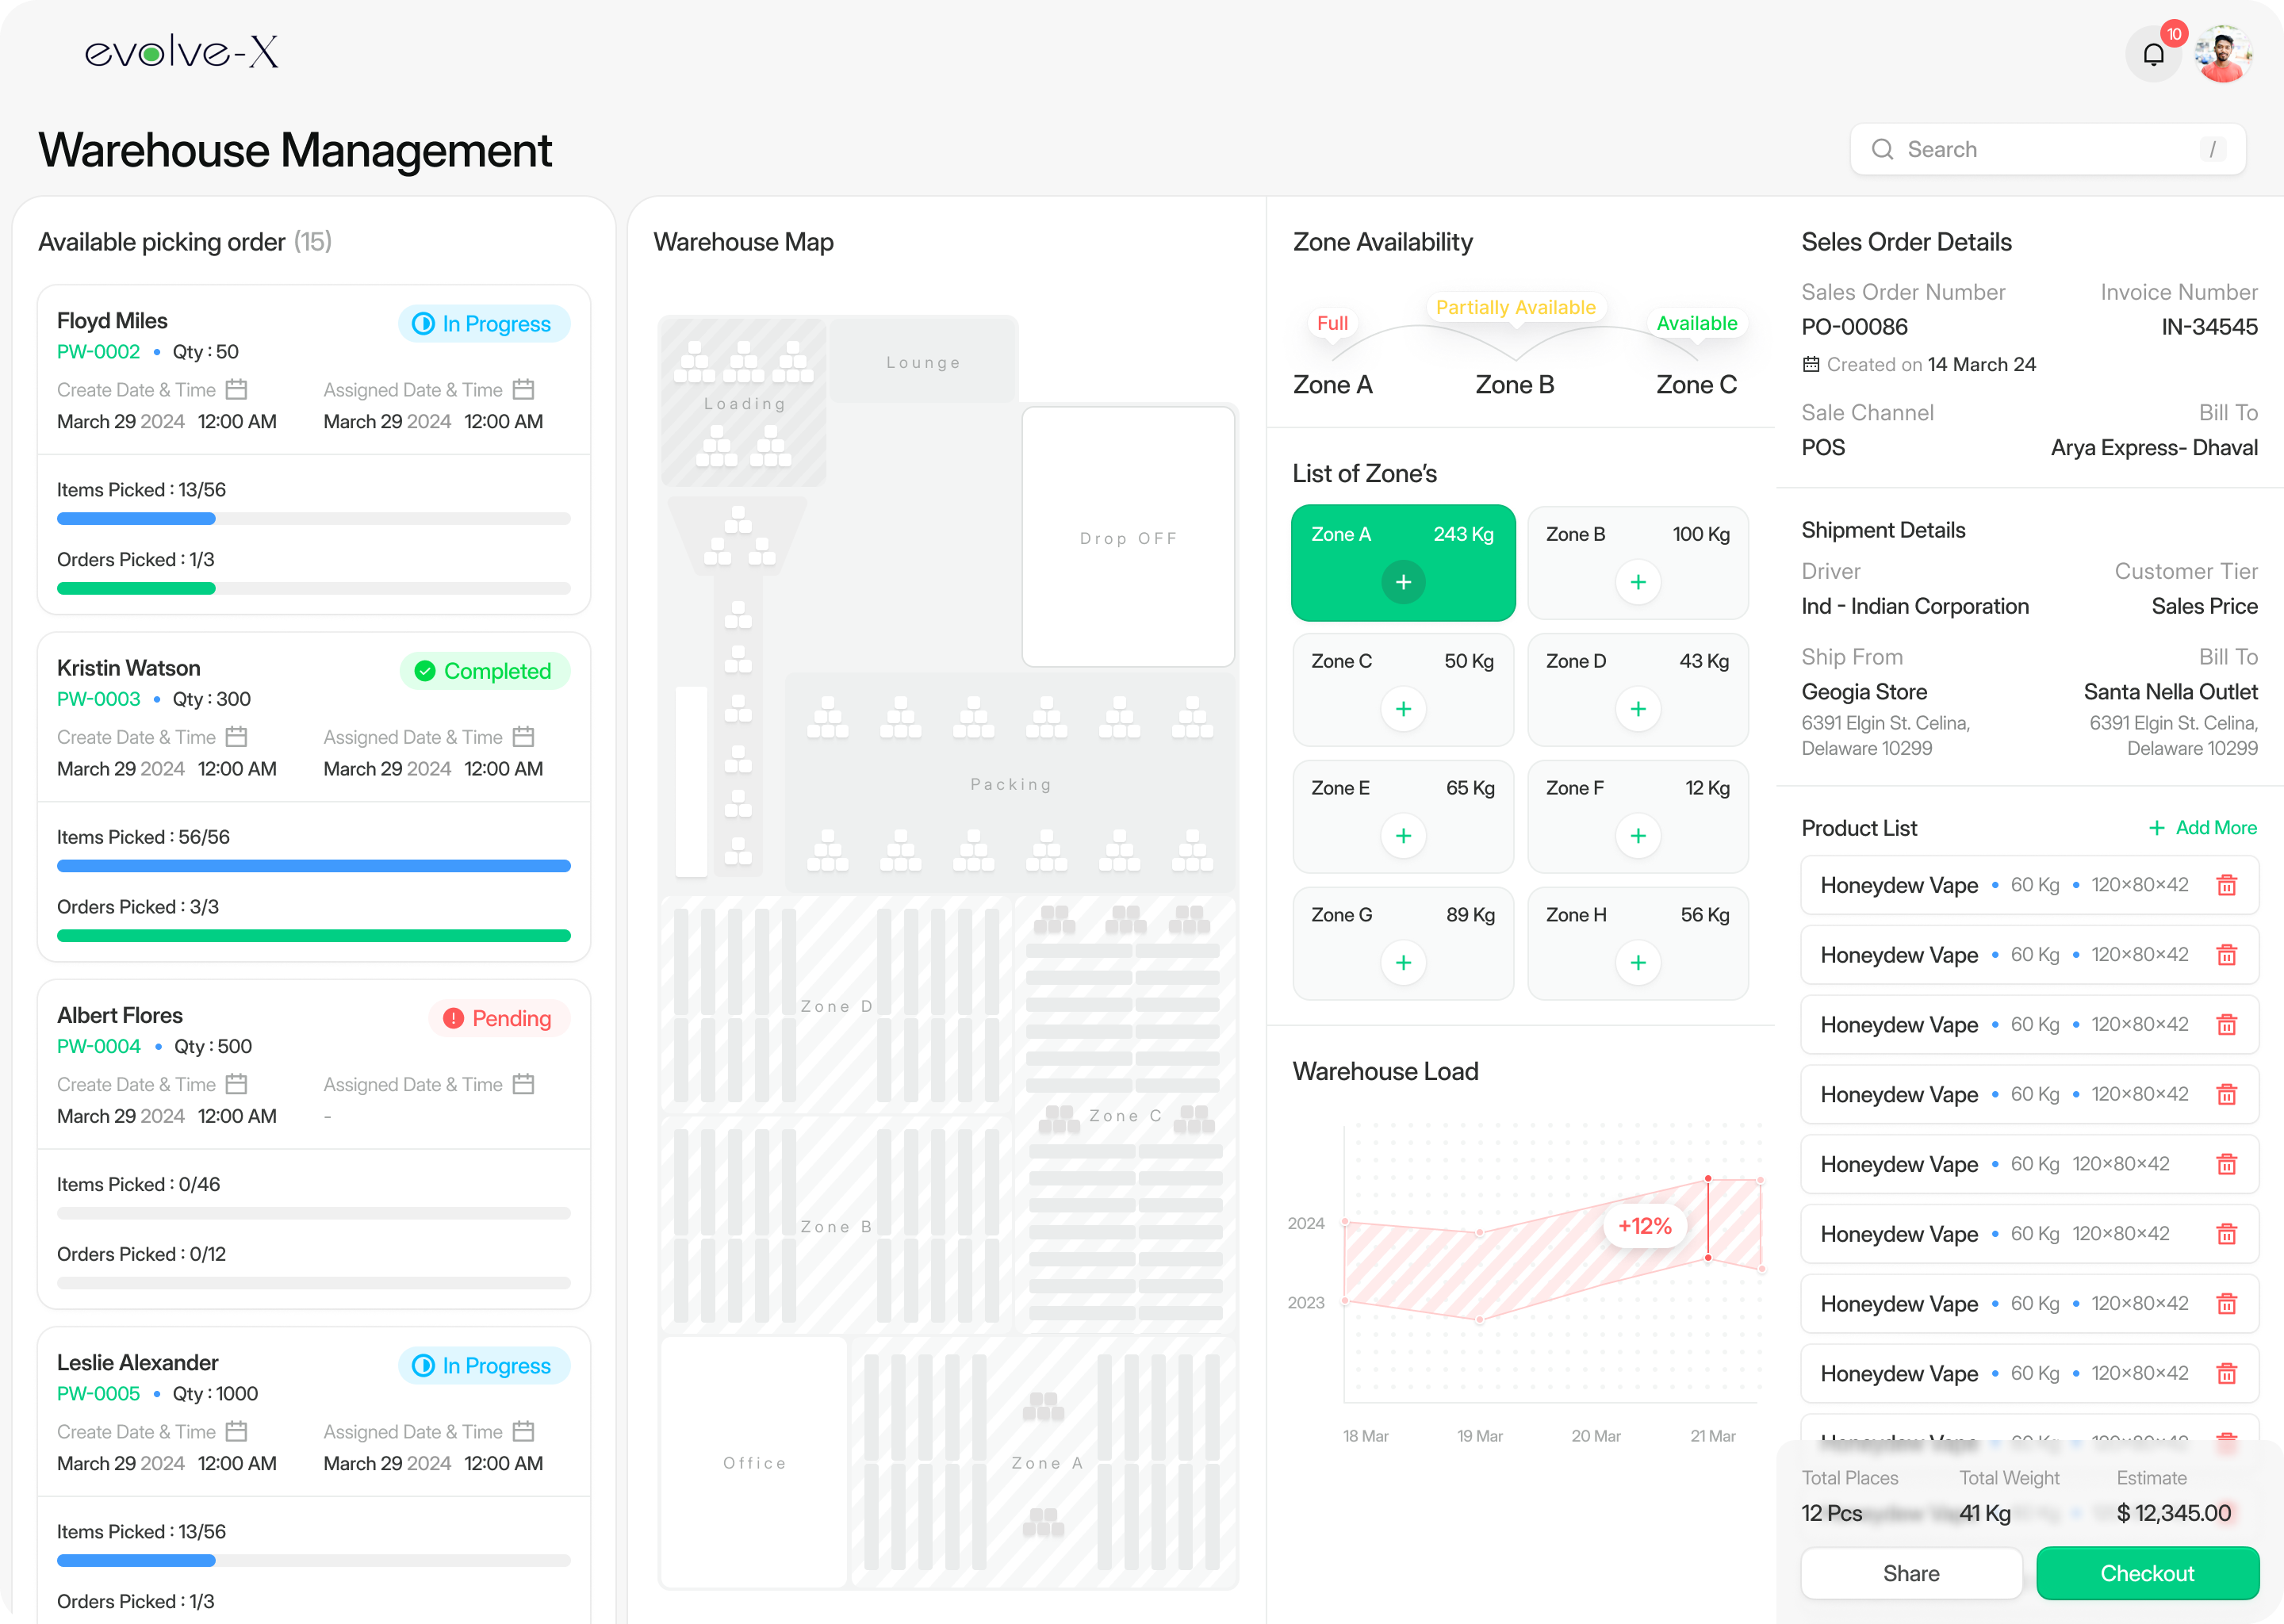
Task: Open the notifications bell icon
Action: click(x=2153, y=54)
